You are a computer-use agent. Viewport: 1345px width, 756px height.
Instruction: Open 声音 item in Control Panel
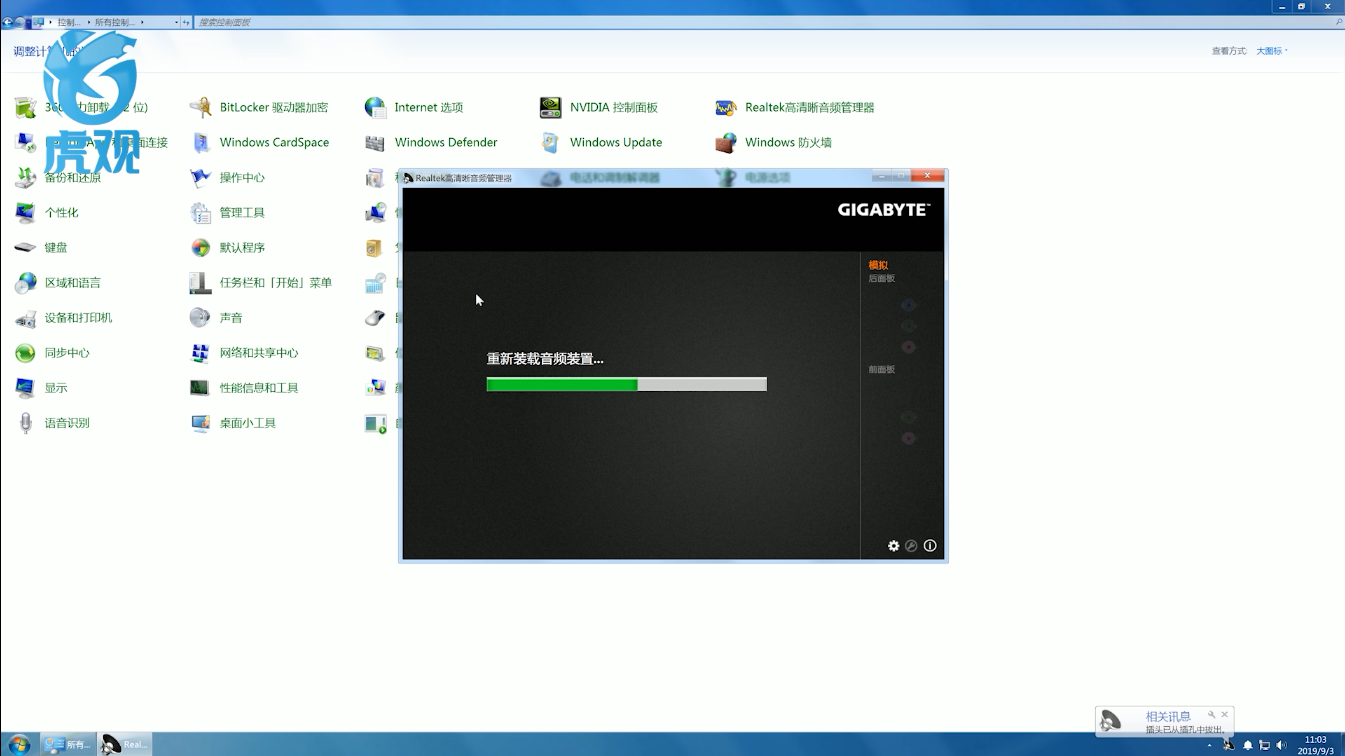217,318
